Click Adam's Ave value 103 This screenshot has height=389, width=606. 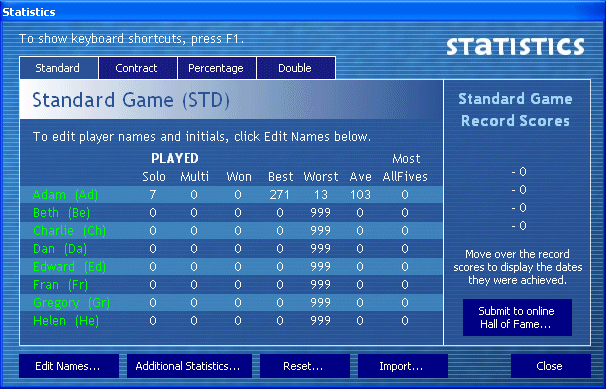tap(360, 195)
